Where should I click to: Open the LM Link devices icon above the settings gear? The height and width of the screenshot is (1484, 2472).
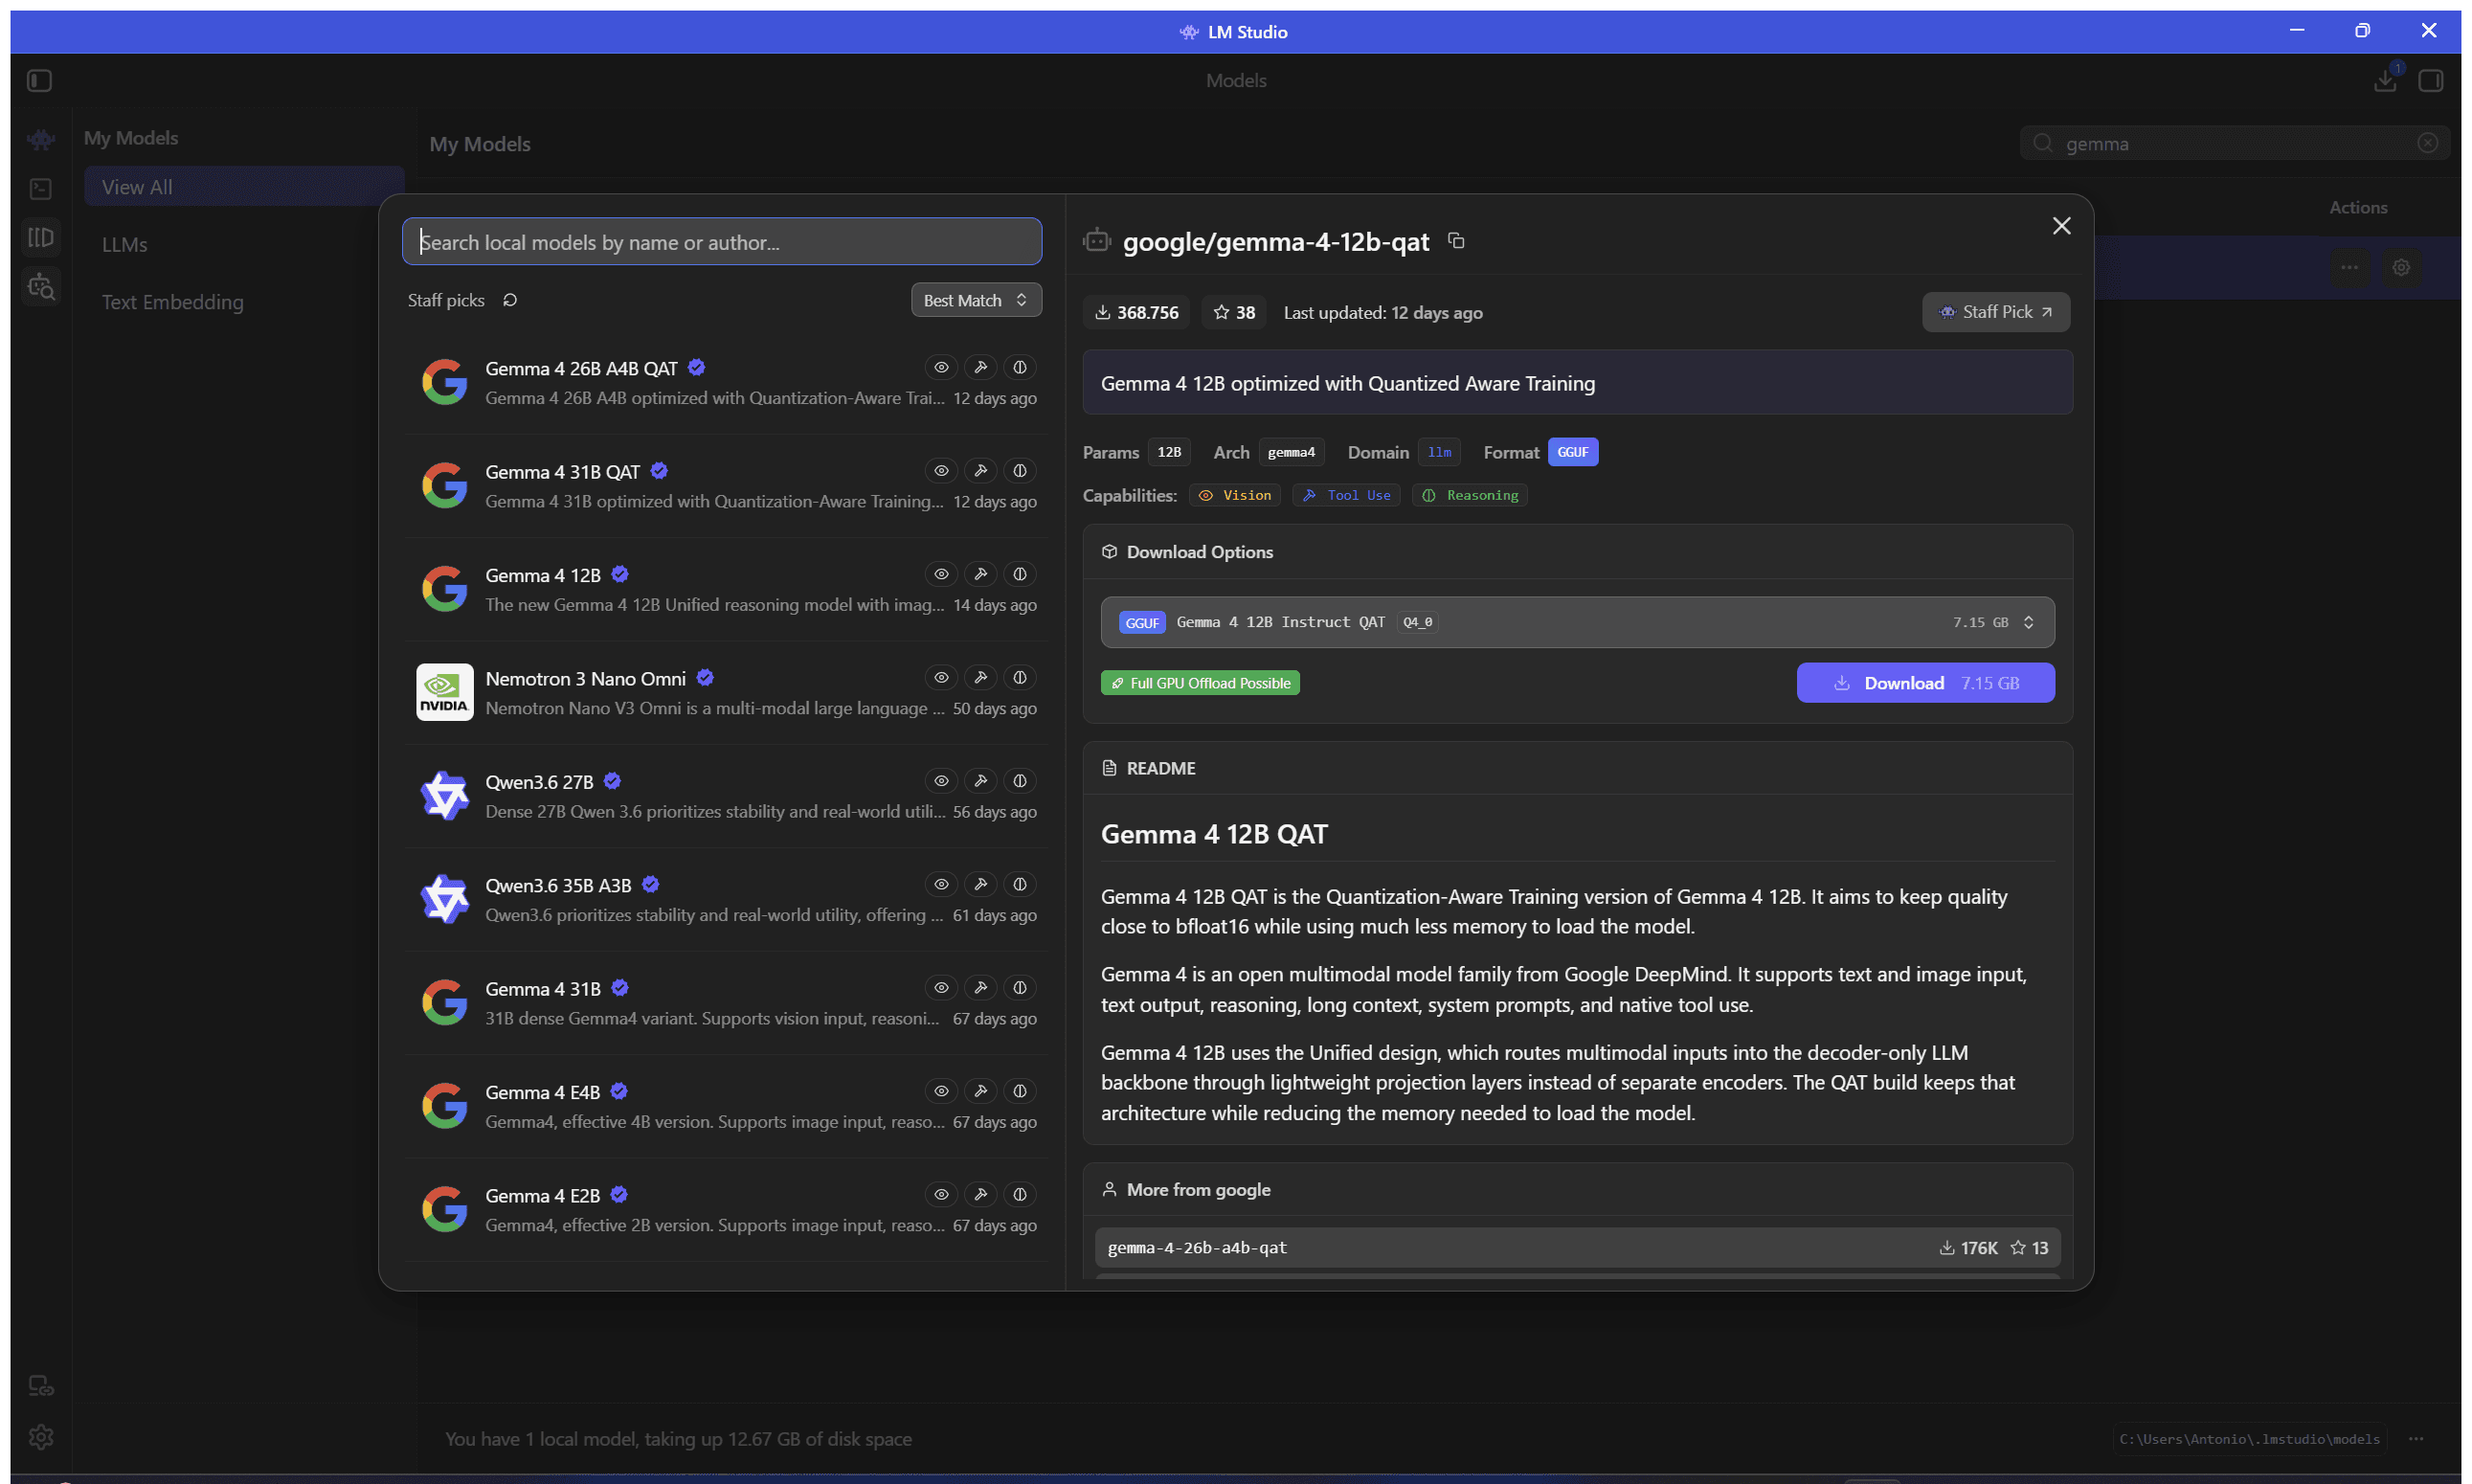41,1385
